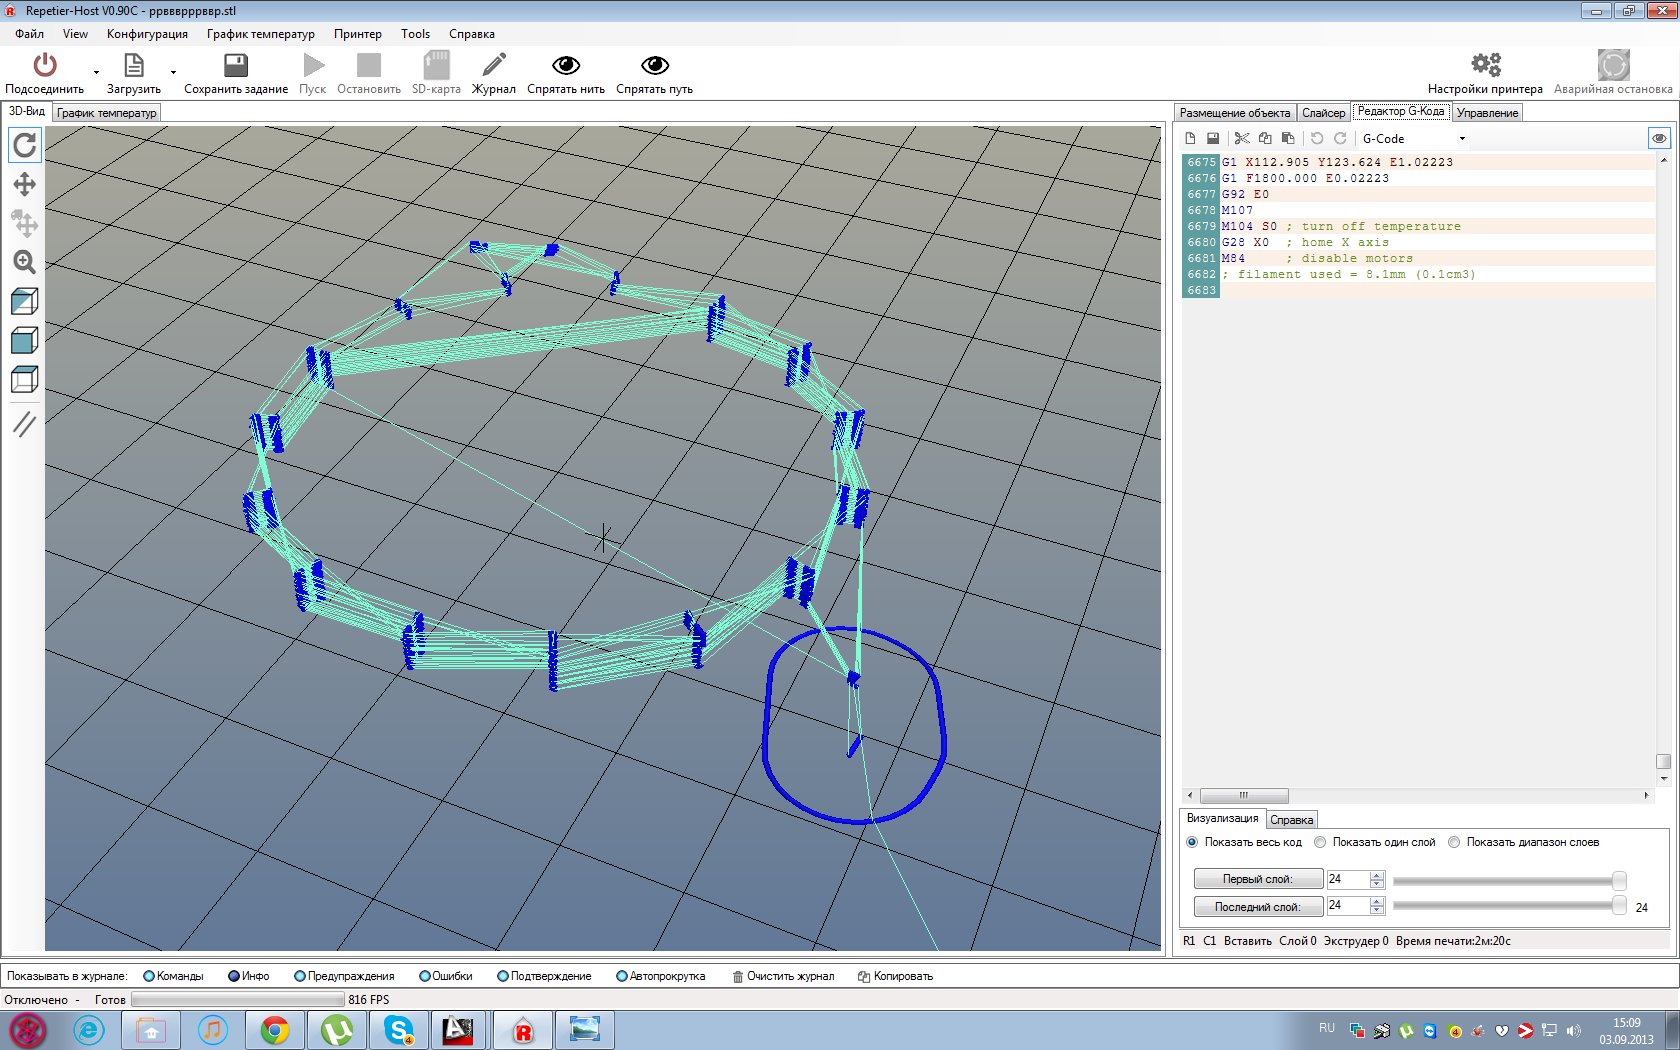Enable the Ошибки log filter
The height and width of the screenshot is (1050, 1680).
pos(425,976)
